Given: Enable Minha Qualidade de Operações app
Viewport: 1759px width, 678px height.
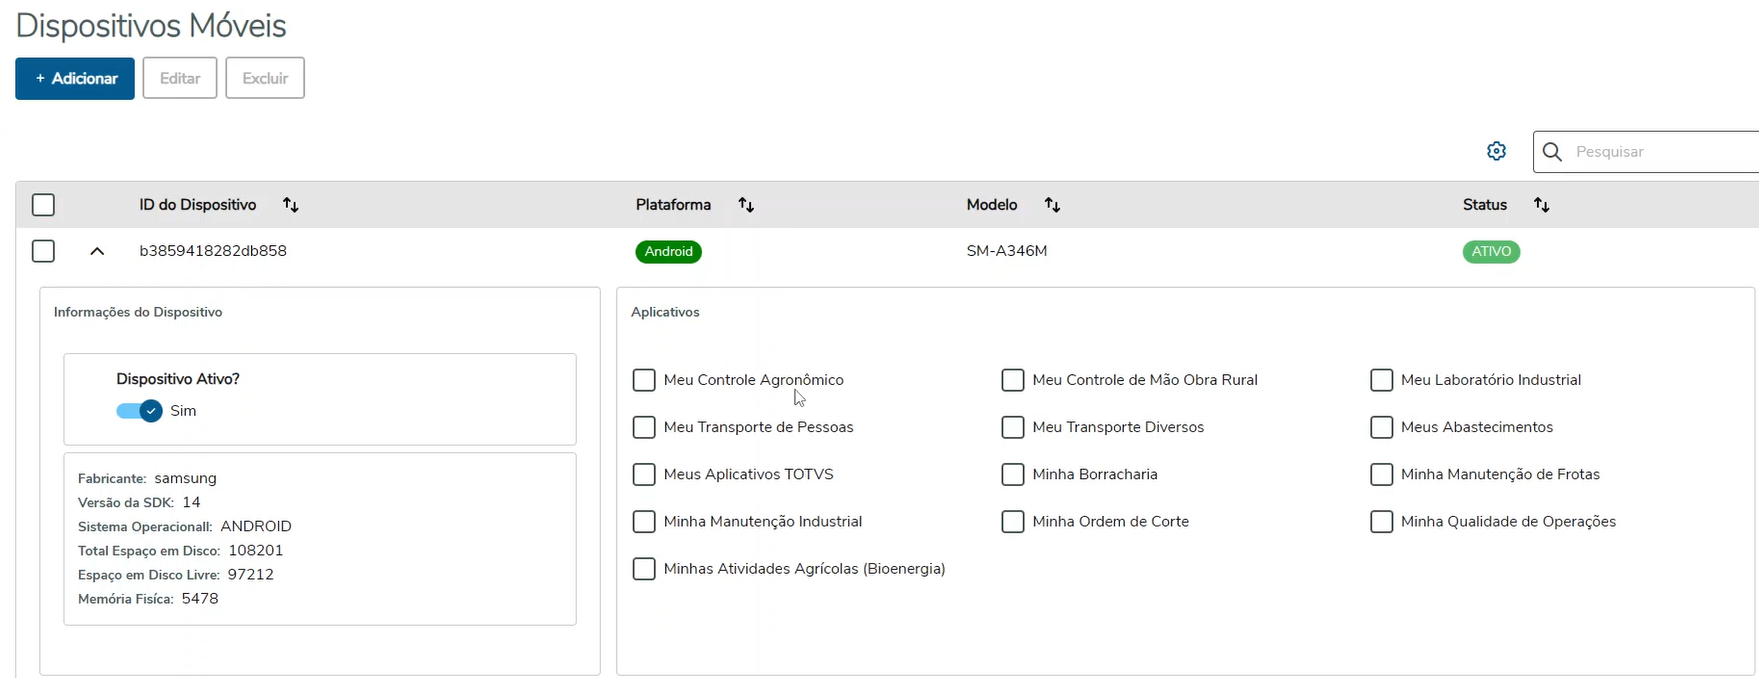Looking at the screenshot, I should [x=1381, y=521].
